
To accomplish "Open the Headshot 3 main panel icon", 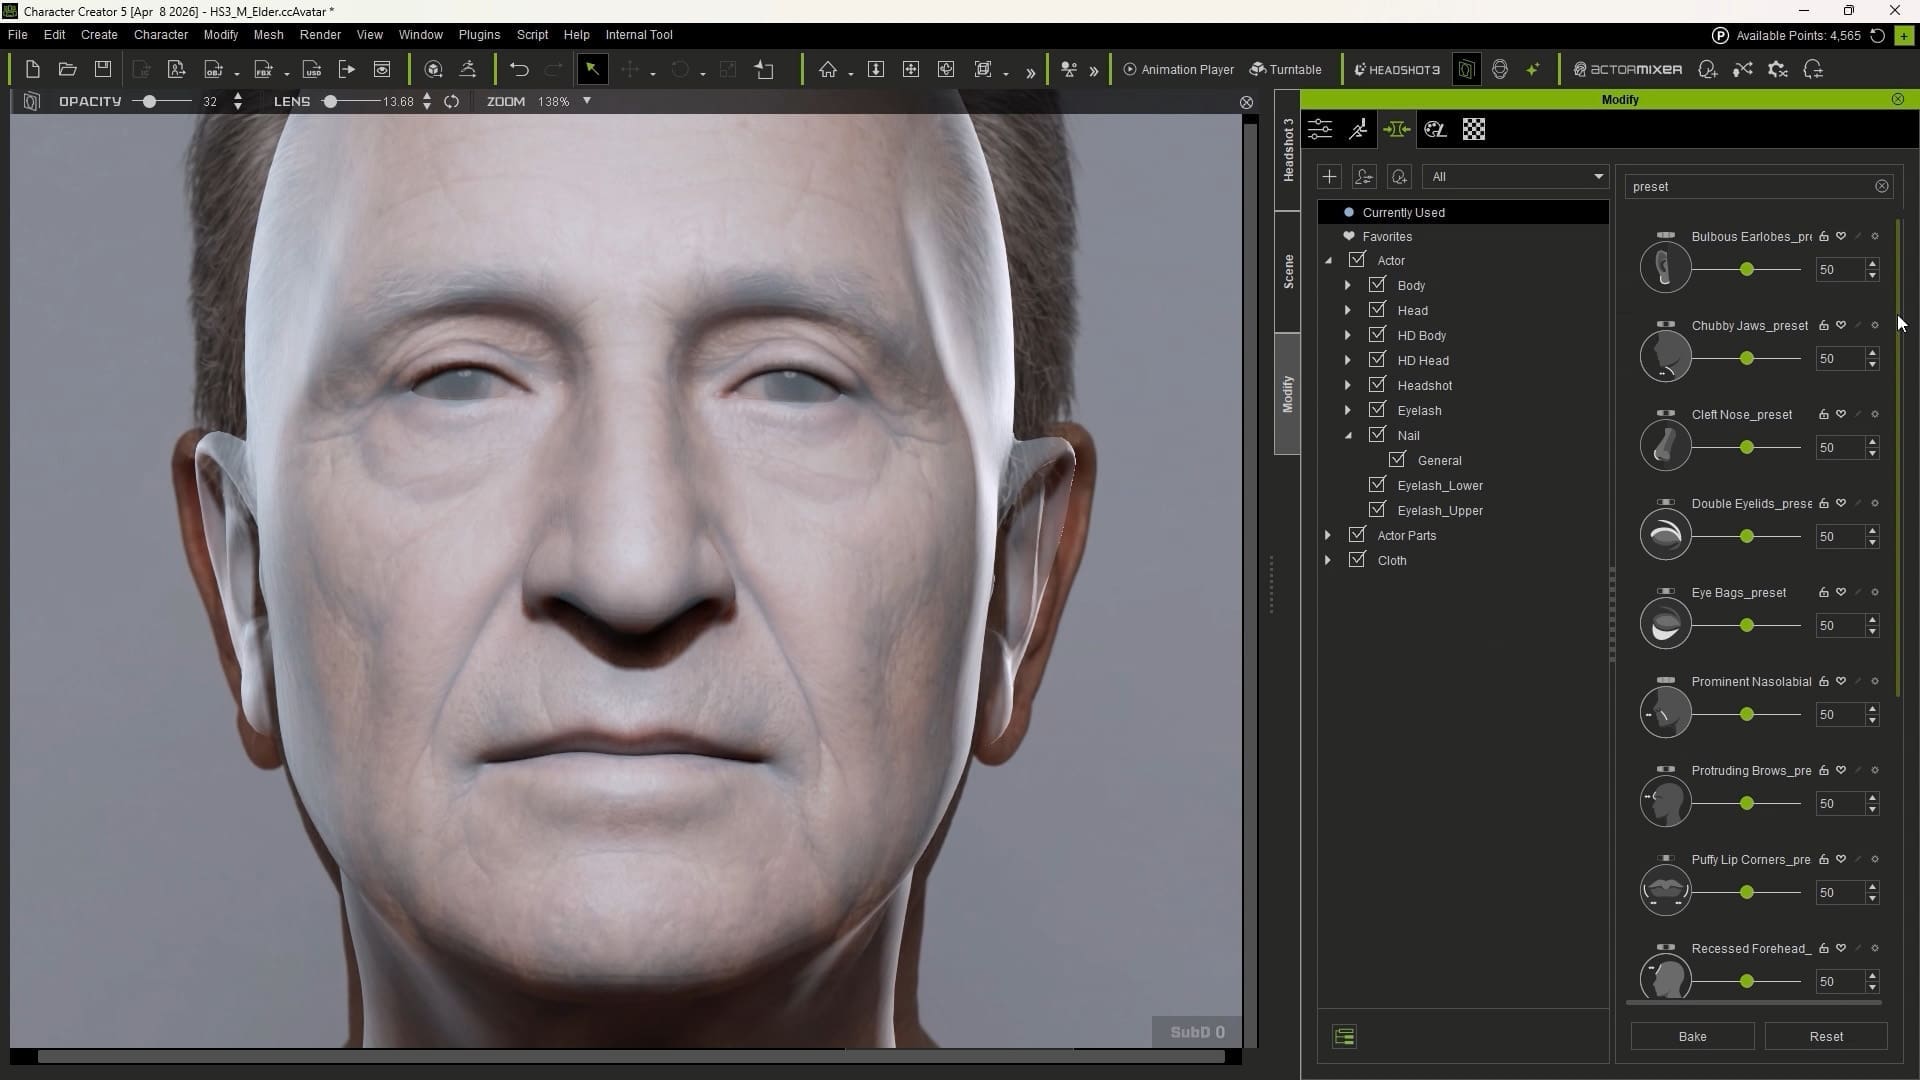I will click(1397, 69).
